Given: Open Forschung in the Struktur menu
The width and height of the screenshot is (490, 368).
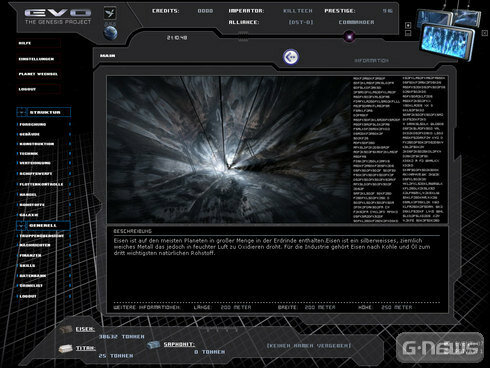Looking at the screenshot, I should pyautogui.click(x=33, y=124).
